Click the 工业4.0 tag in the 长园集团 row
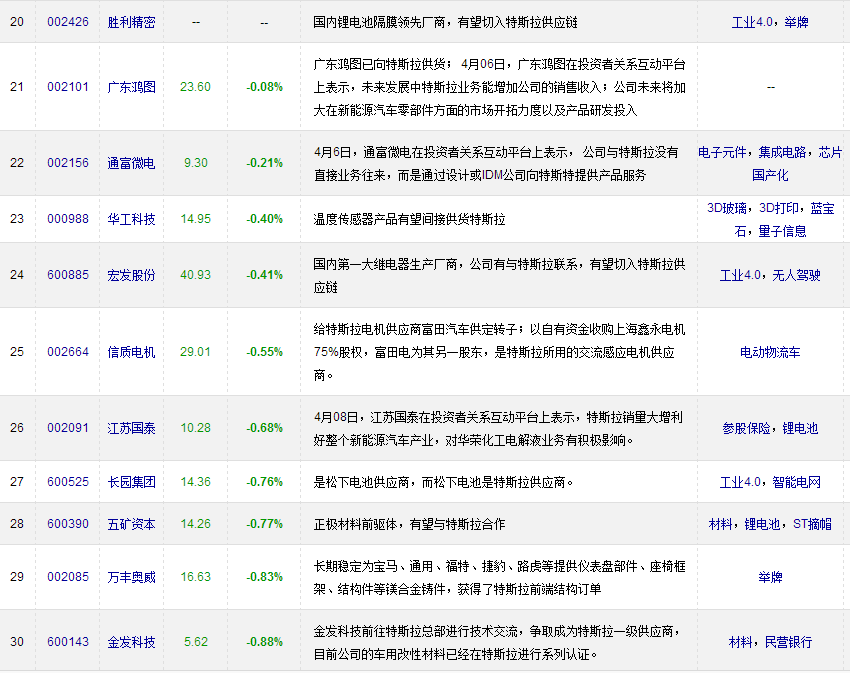850x673 pixels. coord(740,482)
